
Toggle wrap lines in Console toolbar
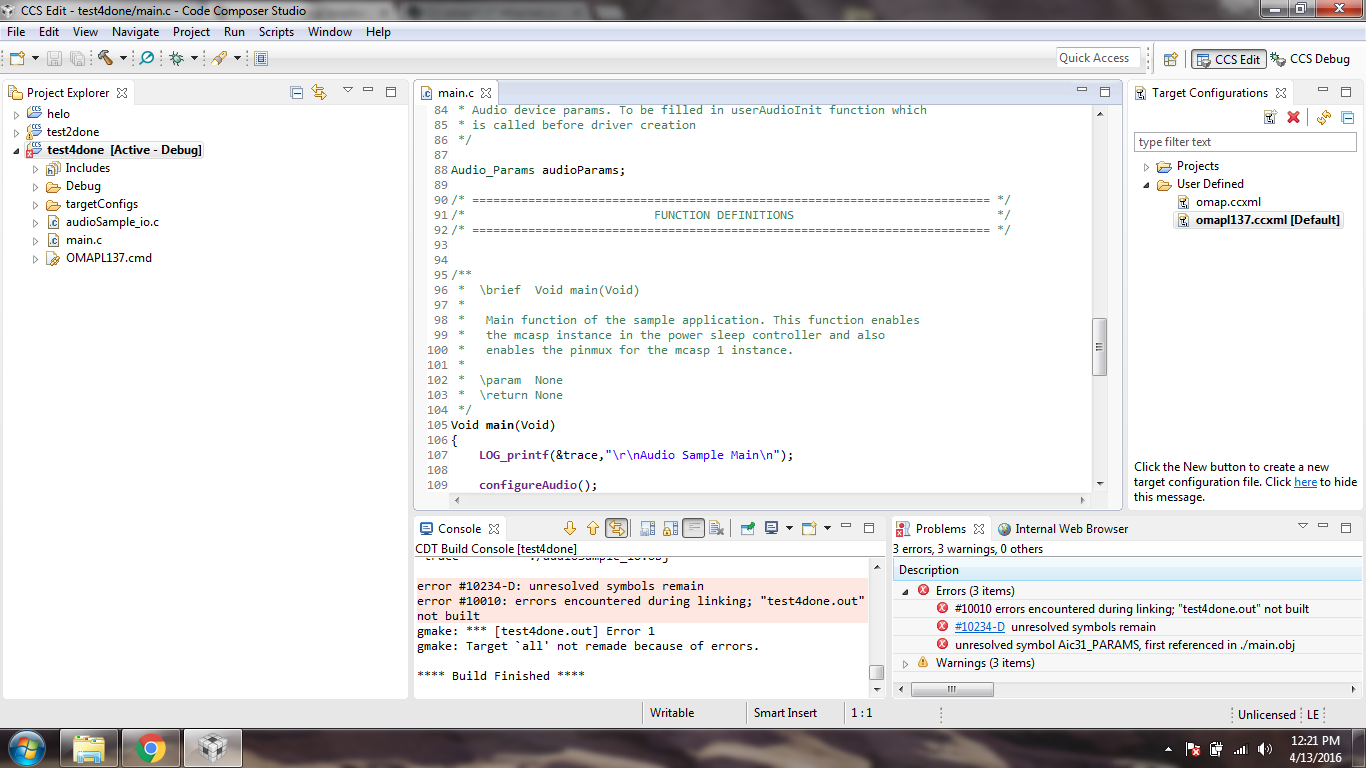pos(693,528)
